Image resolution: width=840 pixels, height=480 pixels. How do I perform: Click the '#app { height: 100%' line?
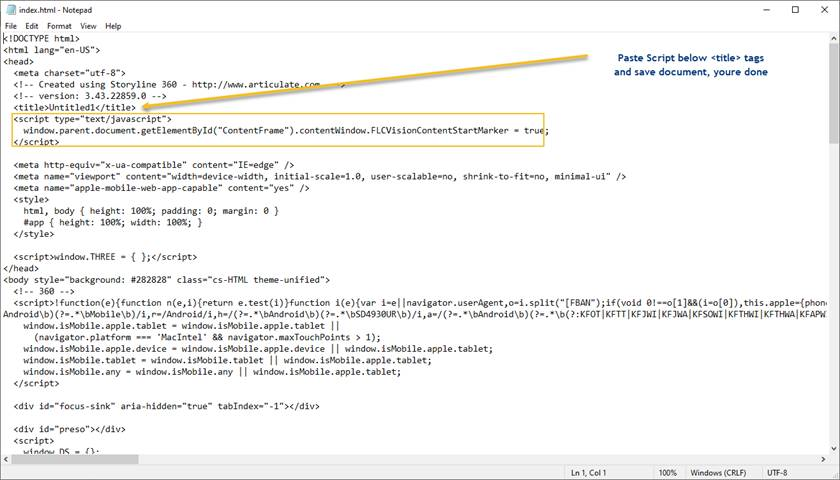pos(112,222)
